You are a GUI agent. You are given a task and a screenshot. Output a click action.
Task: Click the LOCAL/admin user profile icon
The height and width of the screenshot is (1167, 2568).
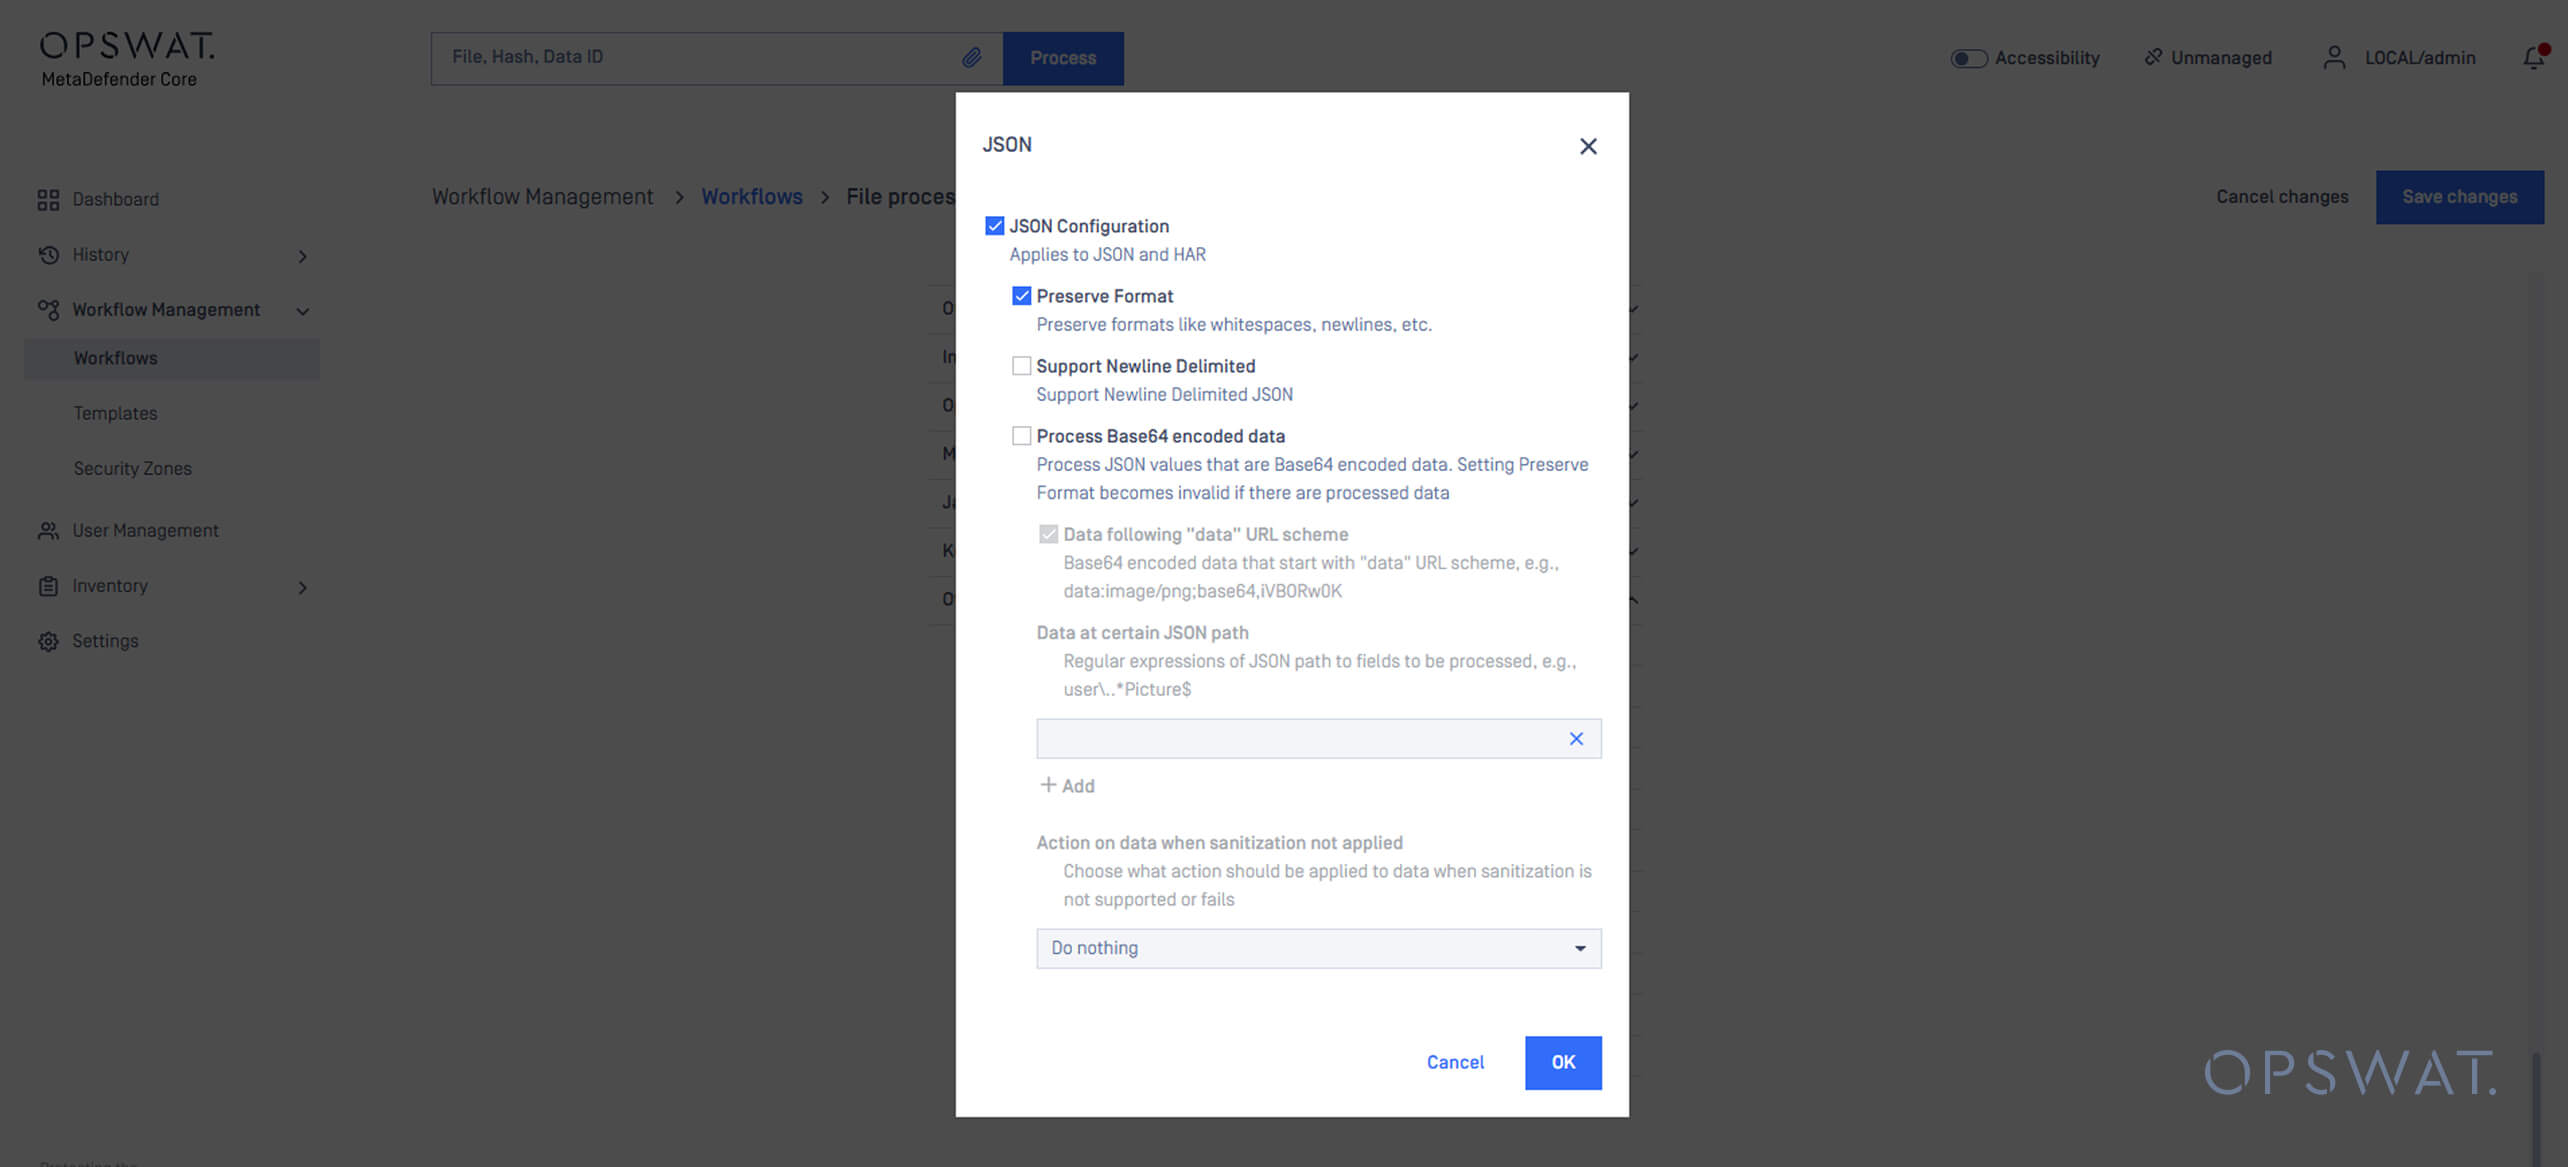click(2334, 58)
